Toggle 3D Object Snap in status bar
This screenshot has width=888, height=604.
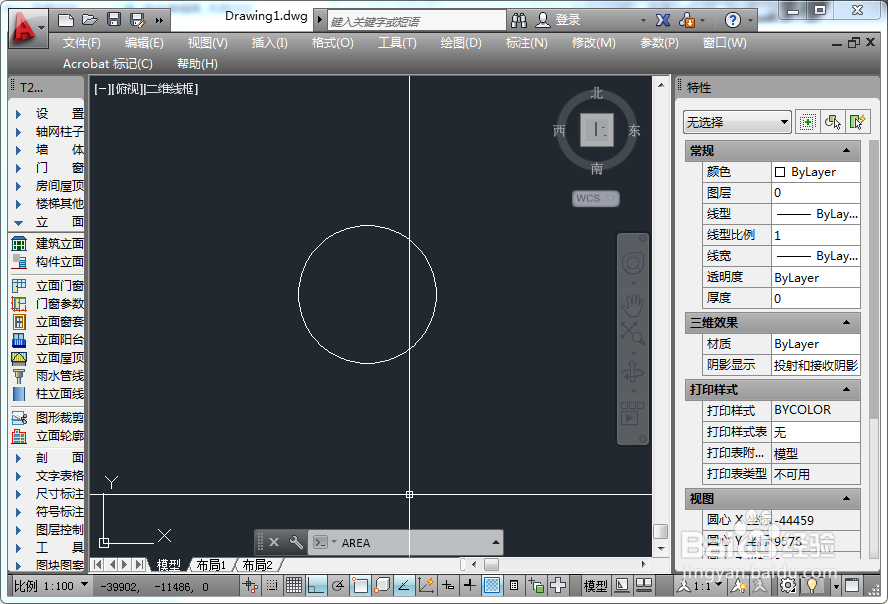pyautogui.click(x=382, y=585)
